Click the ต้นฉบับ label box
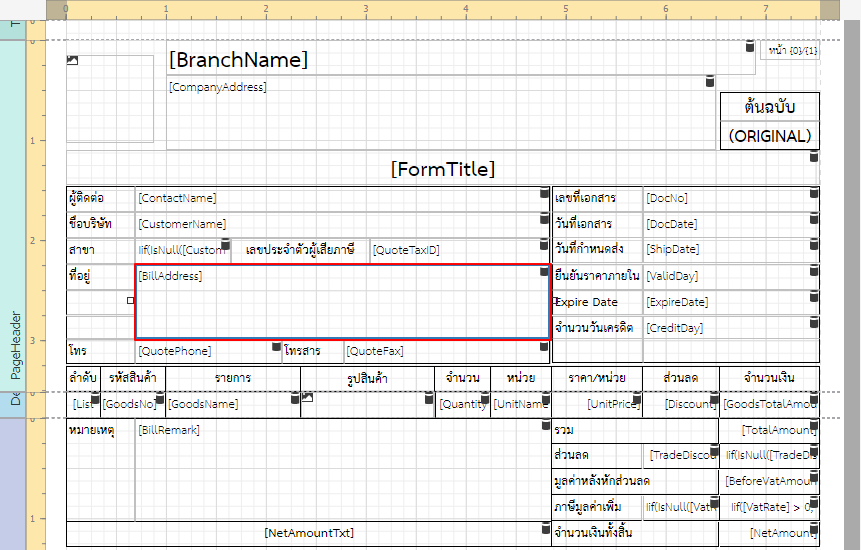The image size is (861, 550). pos(769,106)
